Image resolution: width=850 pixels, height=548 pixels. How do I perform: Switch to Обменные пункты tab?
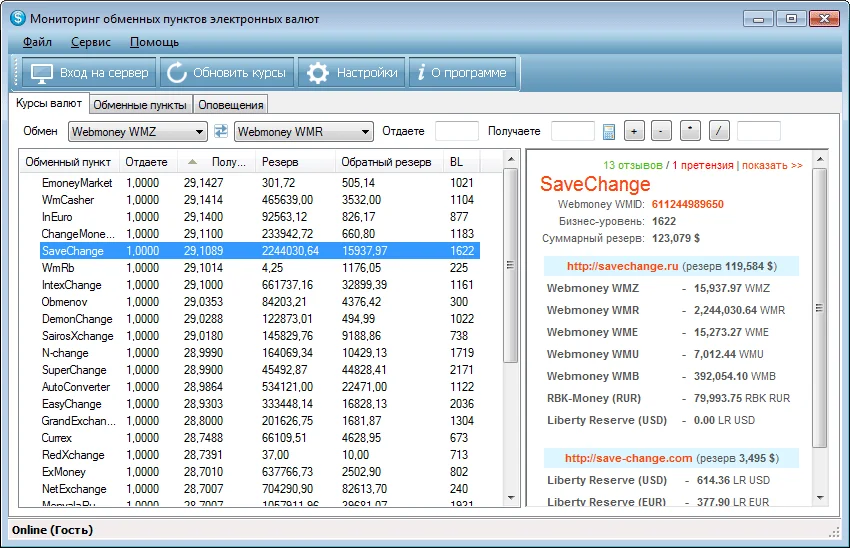pos(140,105)
